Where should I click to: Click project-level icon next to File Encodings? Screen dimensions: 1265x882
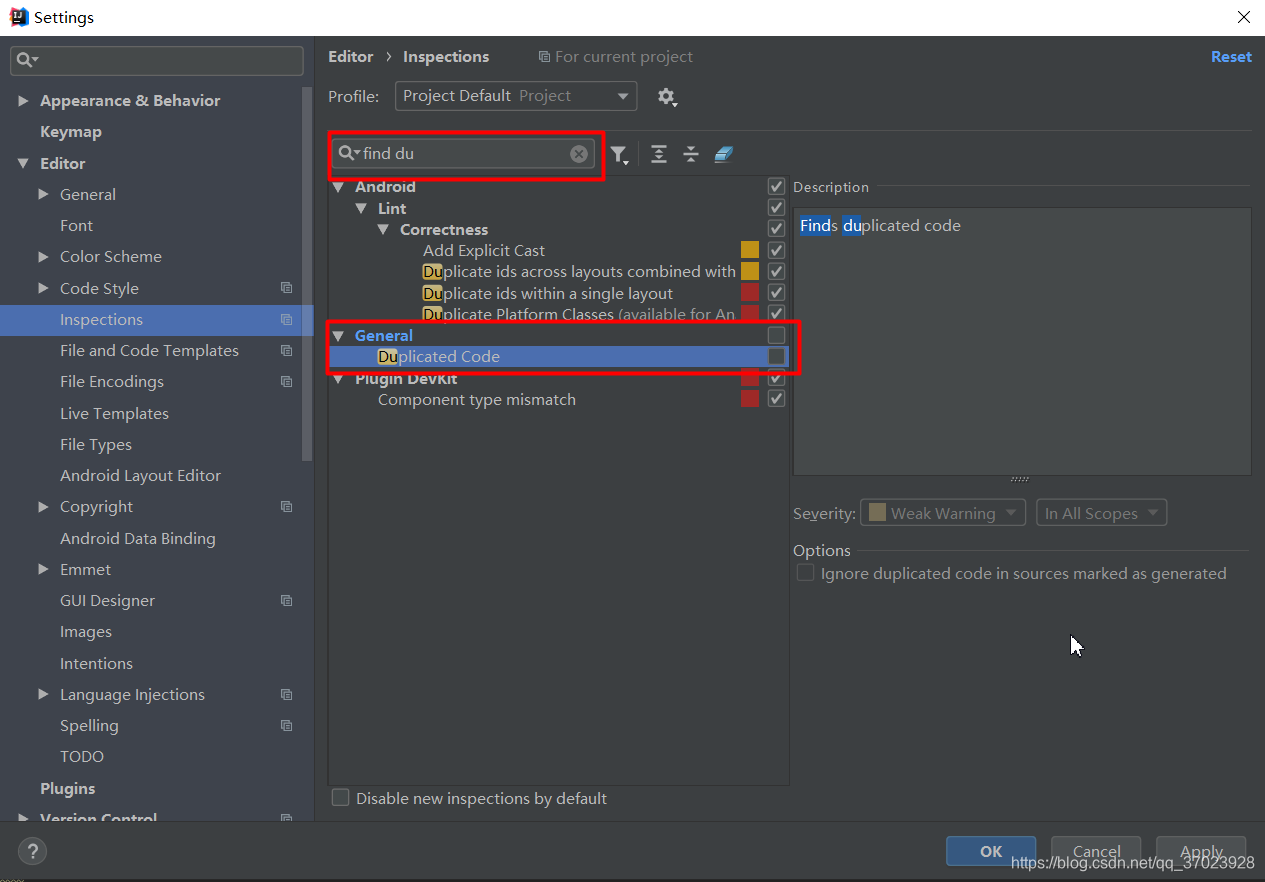[x=287, y=382]
